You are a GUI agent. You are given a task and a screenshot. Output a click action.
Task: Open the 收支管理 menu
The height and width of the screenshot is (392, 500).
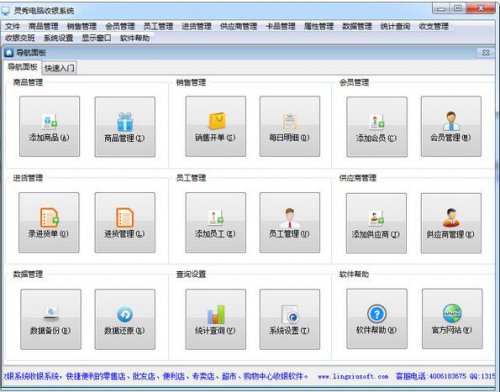(x=434, y=26)
